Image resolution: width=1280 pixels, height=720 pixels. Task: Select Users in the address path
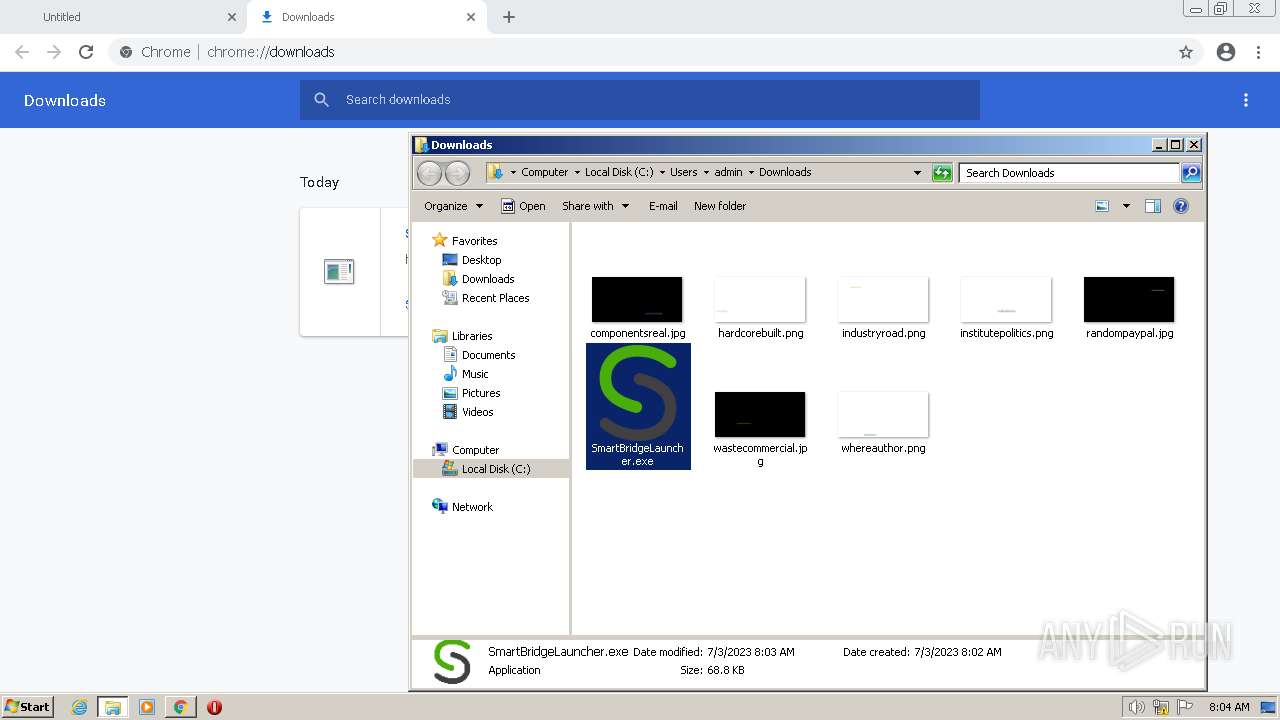click(684, 172)
